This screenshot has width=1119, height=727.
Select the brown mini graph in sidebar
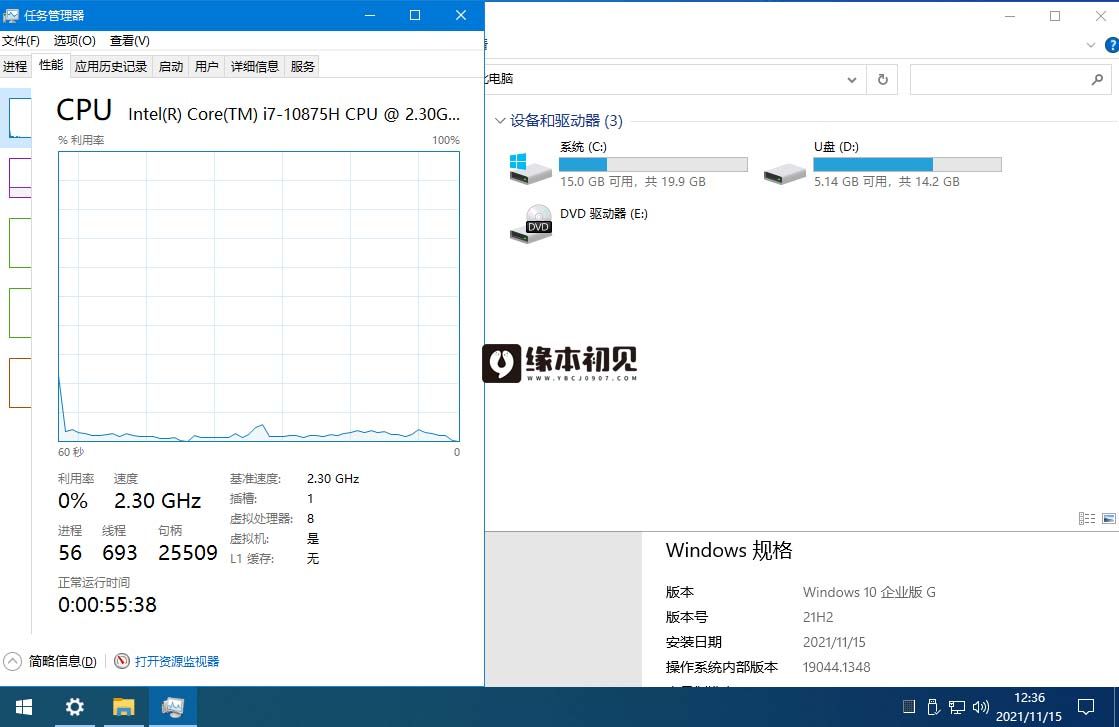coord(19,382)
